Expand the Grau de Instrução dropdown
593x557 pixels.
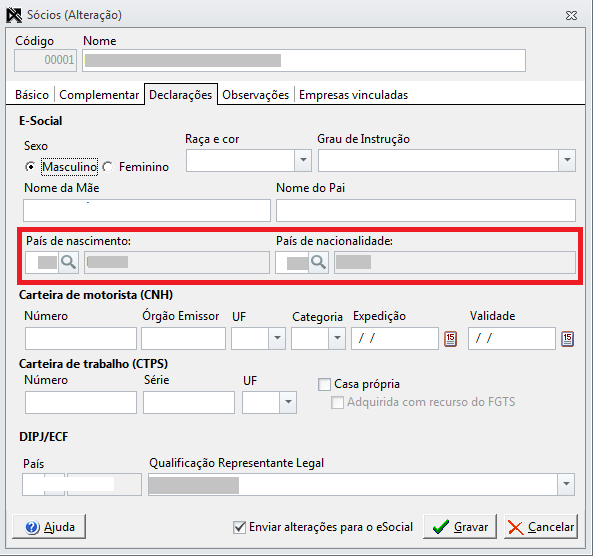click(x=567, y=160)
